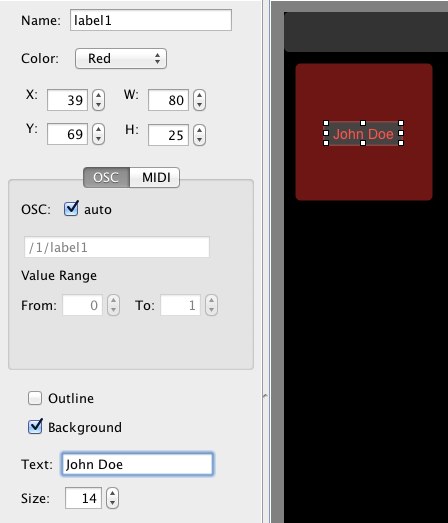The width and height of the screenshot is (448, 523).
Task: Decrease the Y position stepper down arrow
Action: [98, 139]
